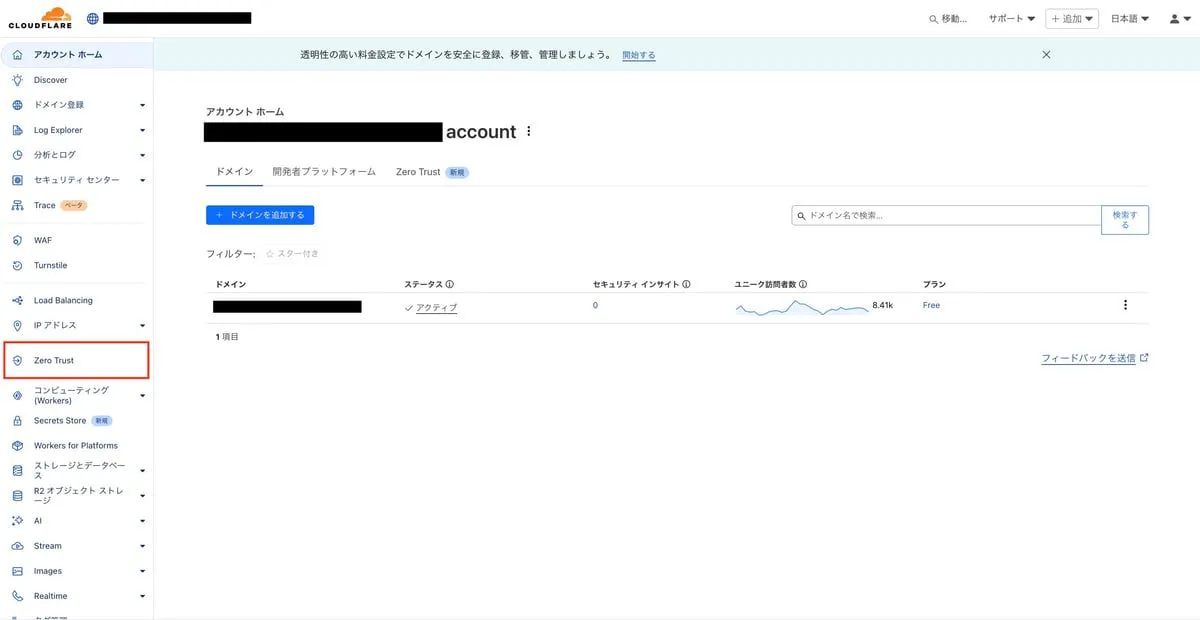Open Zero Trust from the sidebar
Viewport: 1200px width, 620px height.
[54, 360]
